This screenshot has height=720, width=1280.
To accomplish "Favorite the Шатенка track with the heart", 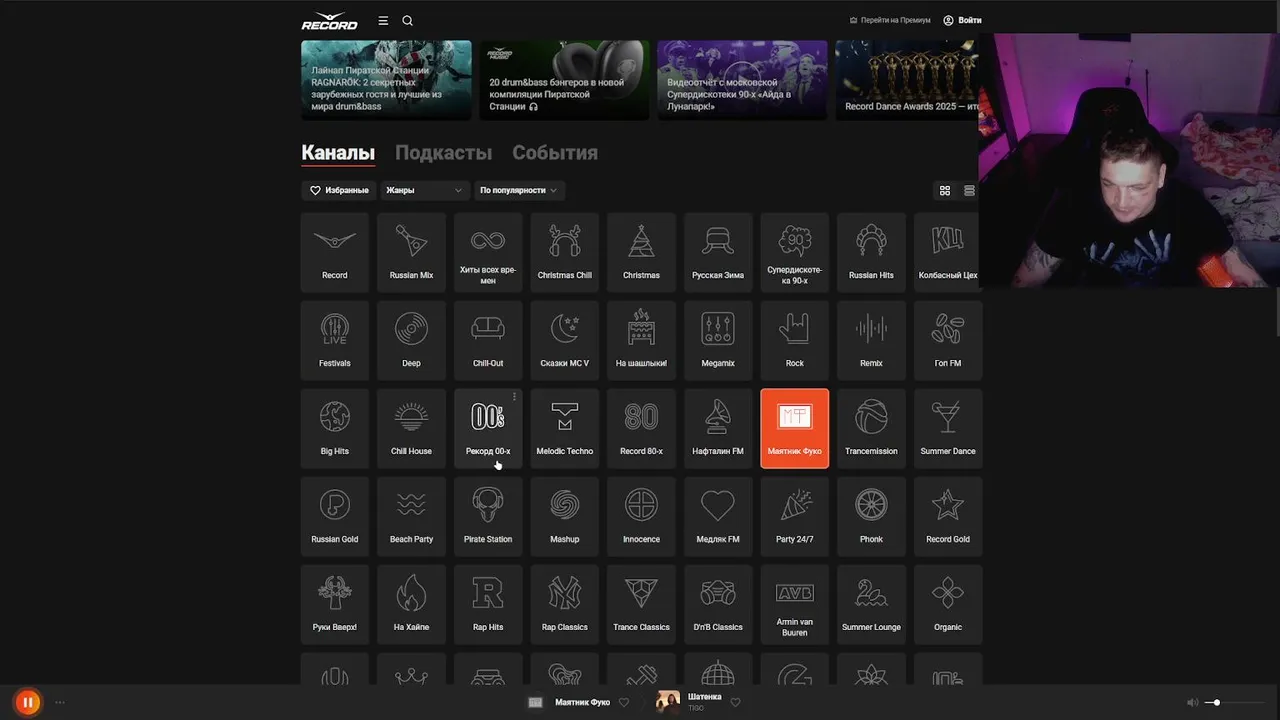I will pyautogui.click(x=735, y=702).
